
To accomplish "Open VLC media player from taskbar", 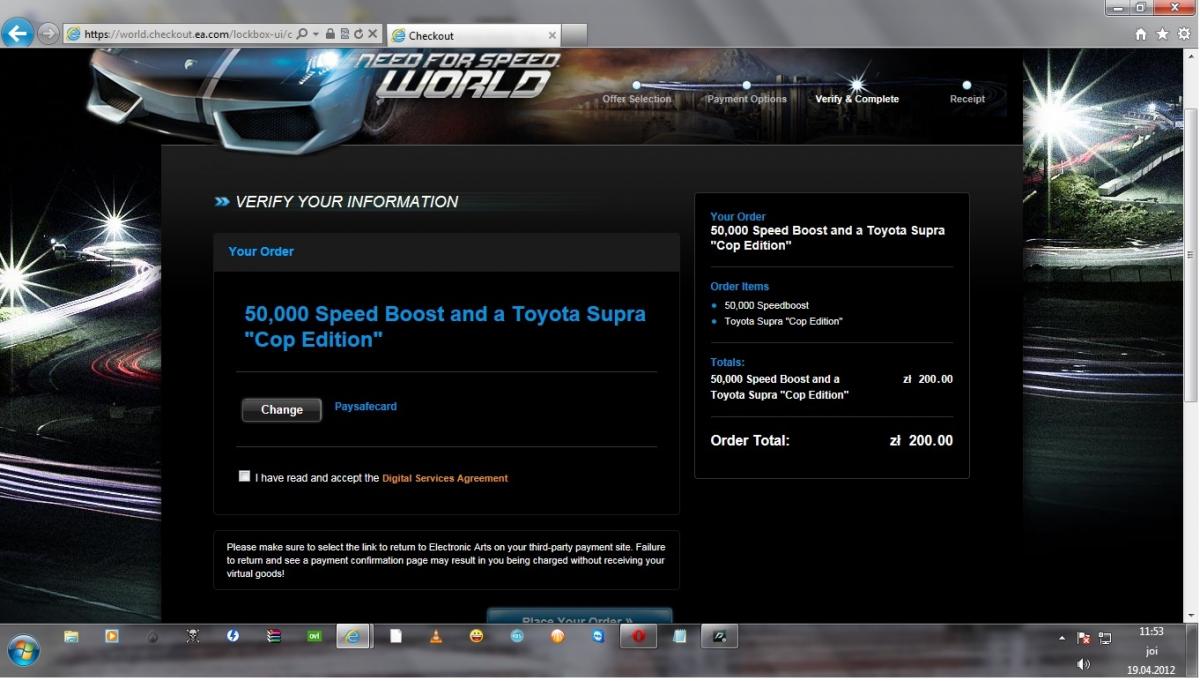I will [x=435, y=636].
